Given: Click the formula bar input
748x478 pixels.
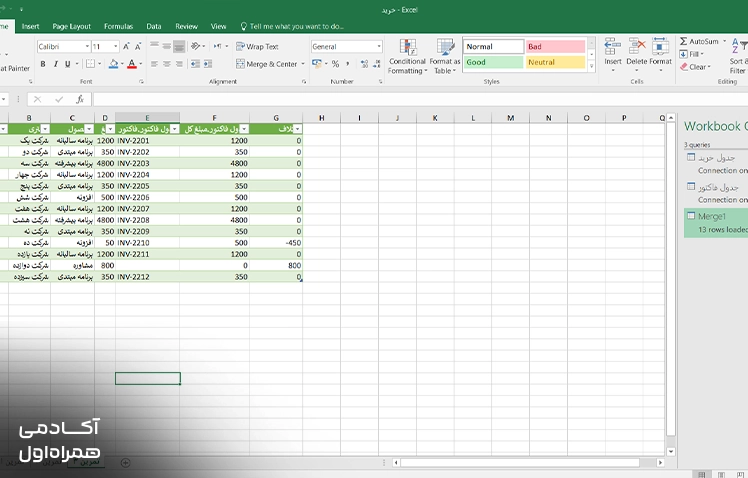Looking at the screenshot, I should 420,99.
